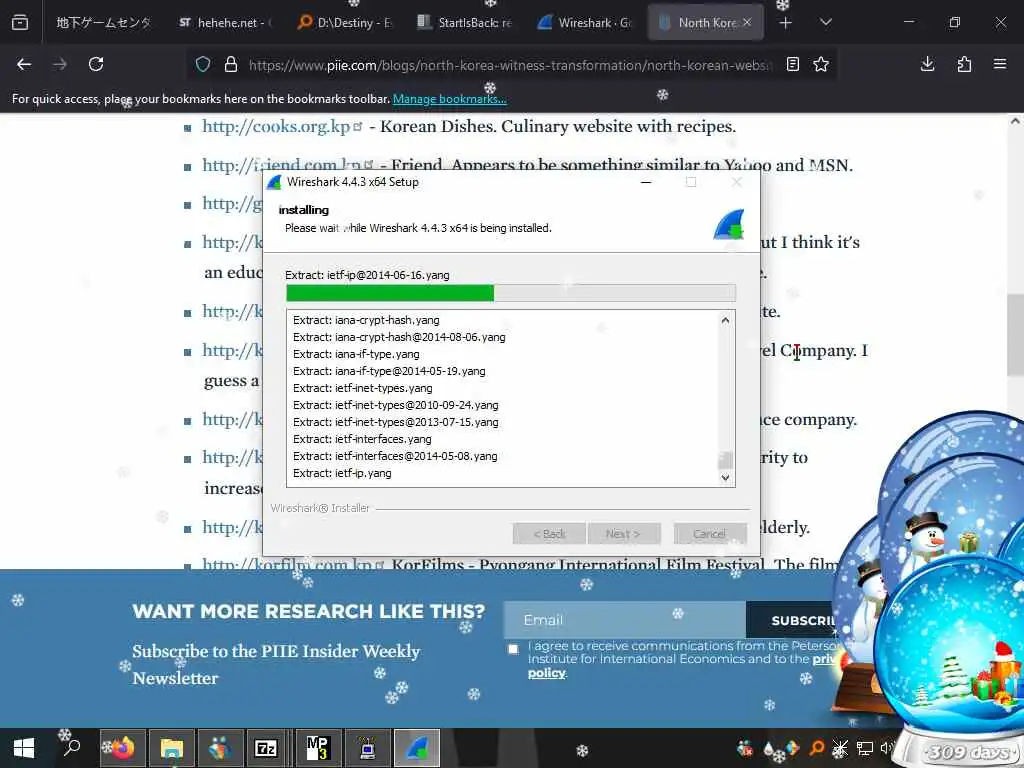The image size is (1024, 768).
Task: Switch to the hehehe.net tab
Action: (x=225, y=23)
